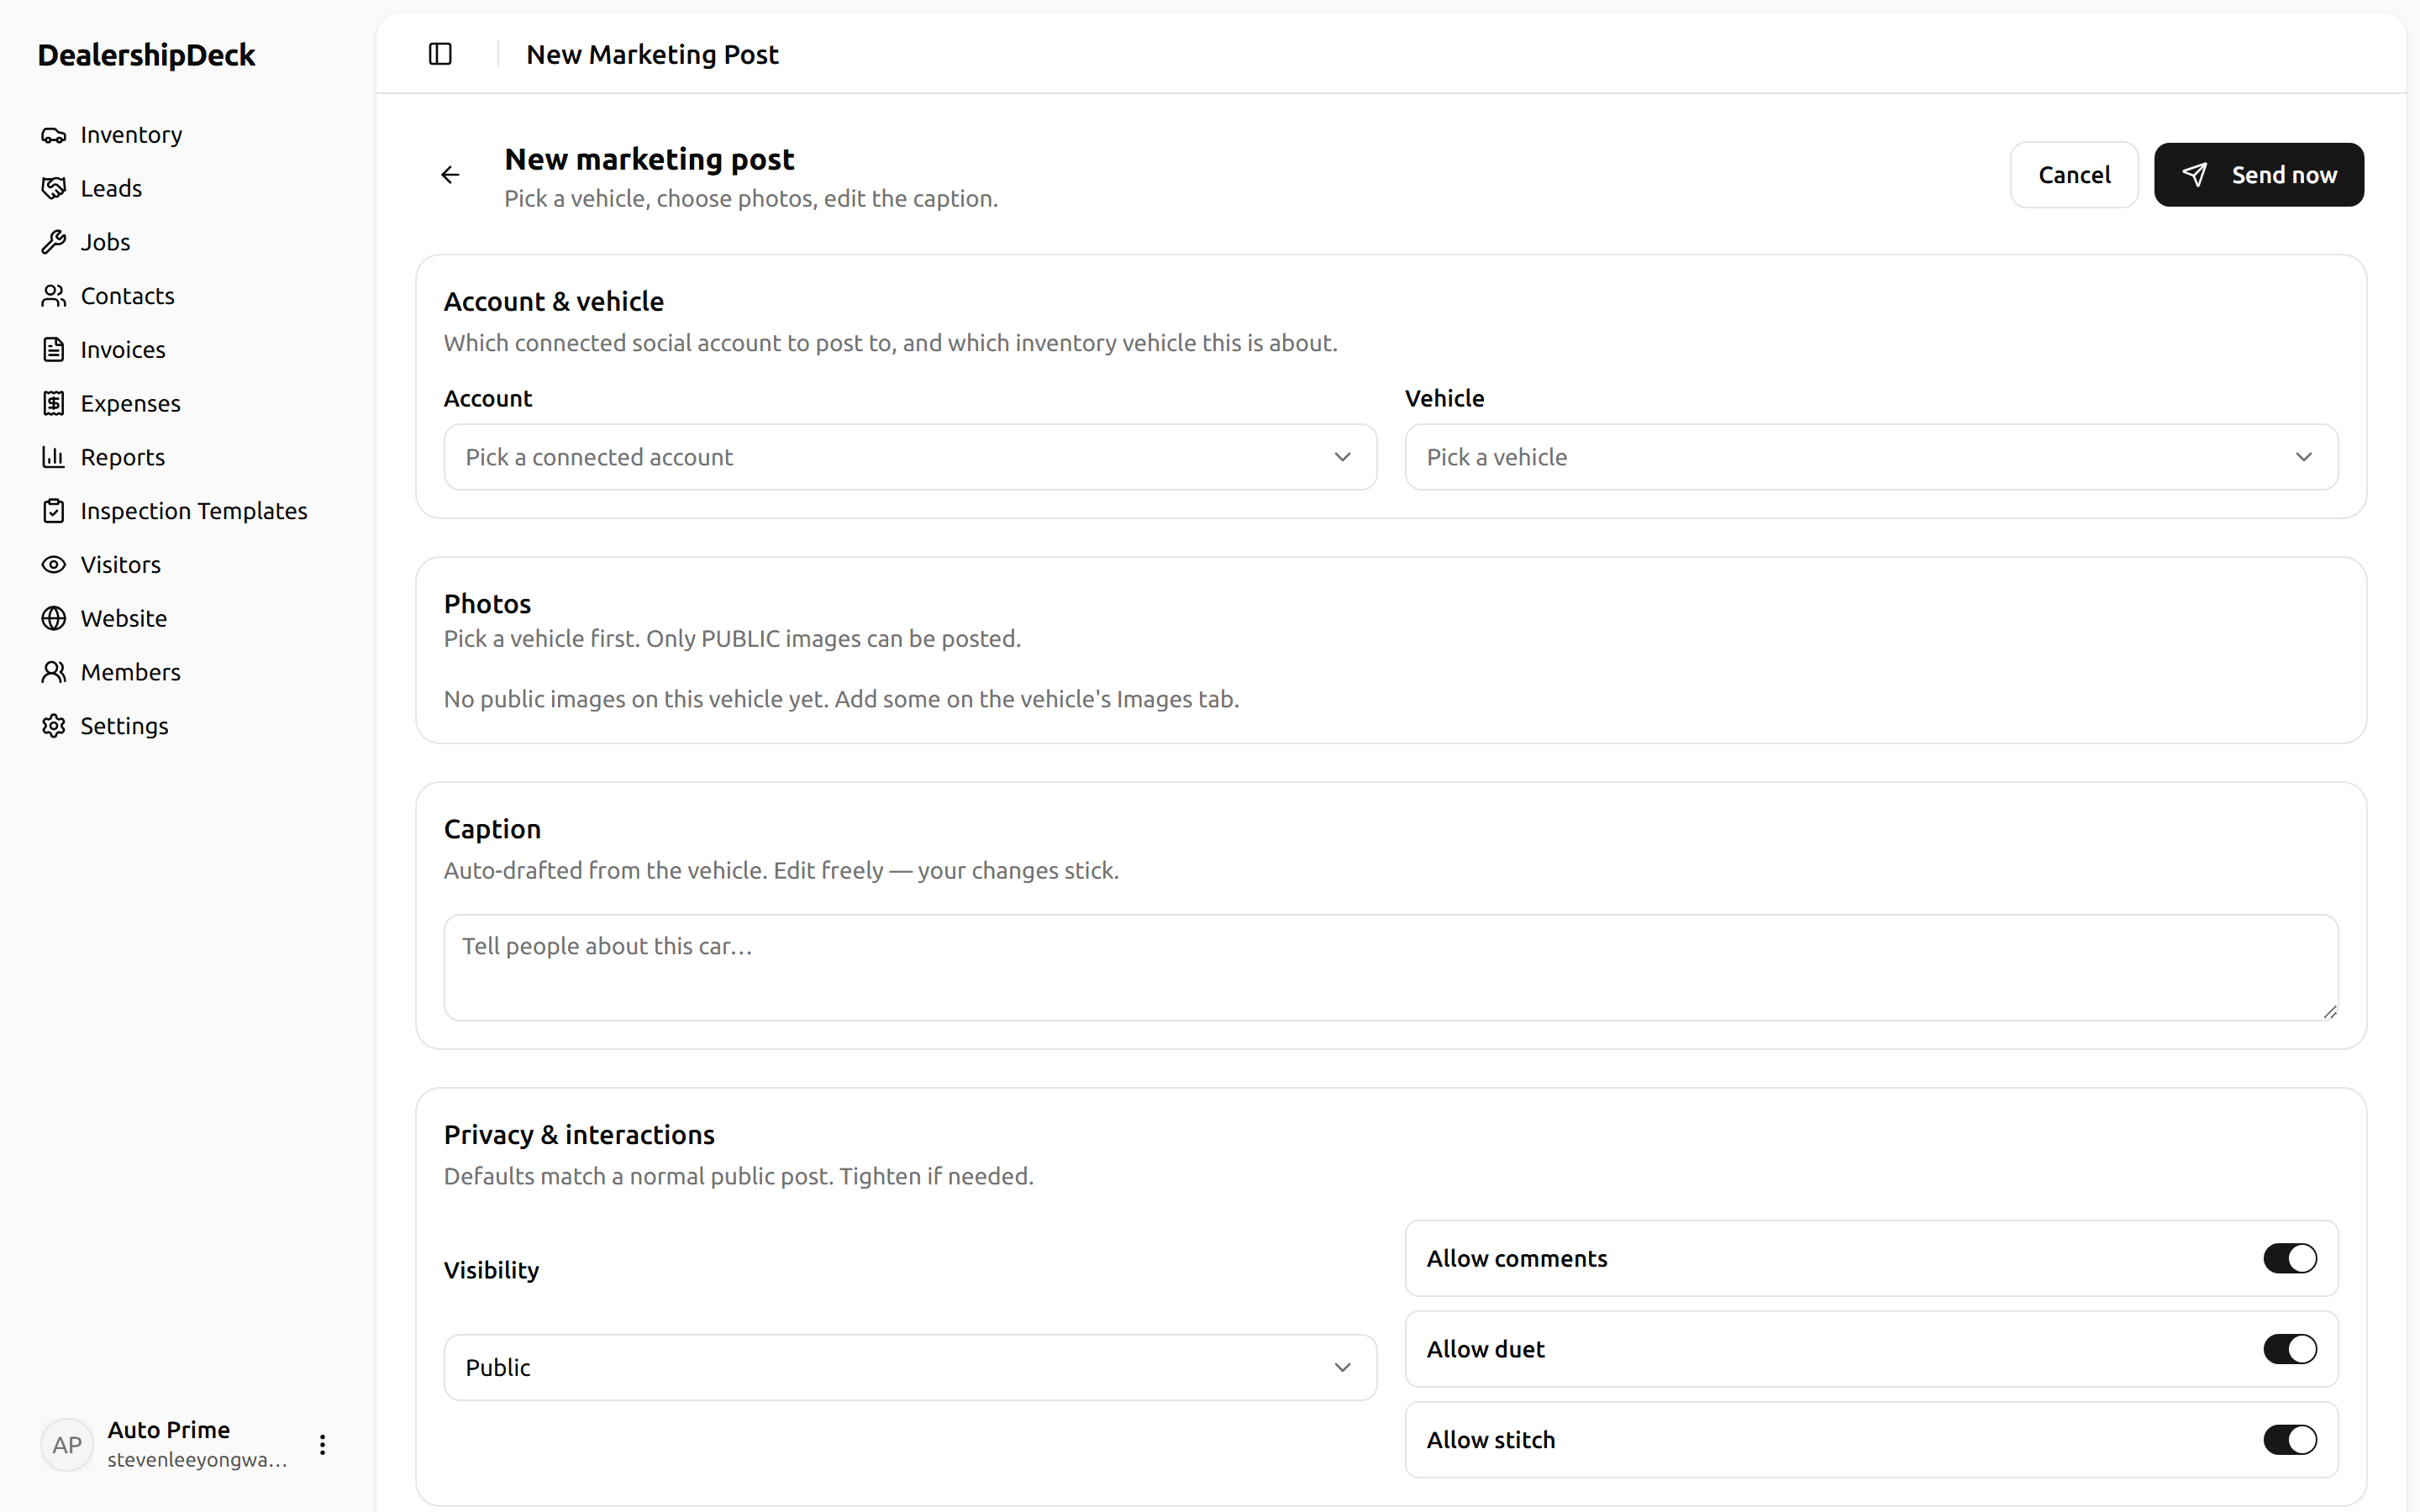This screenshot has width=2420, height=1512.
Task: Toggle the sidebar panel icon
Action: click(x=440, y=54)
